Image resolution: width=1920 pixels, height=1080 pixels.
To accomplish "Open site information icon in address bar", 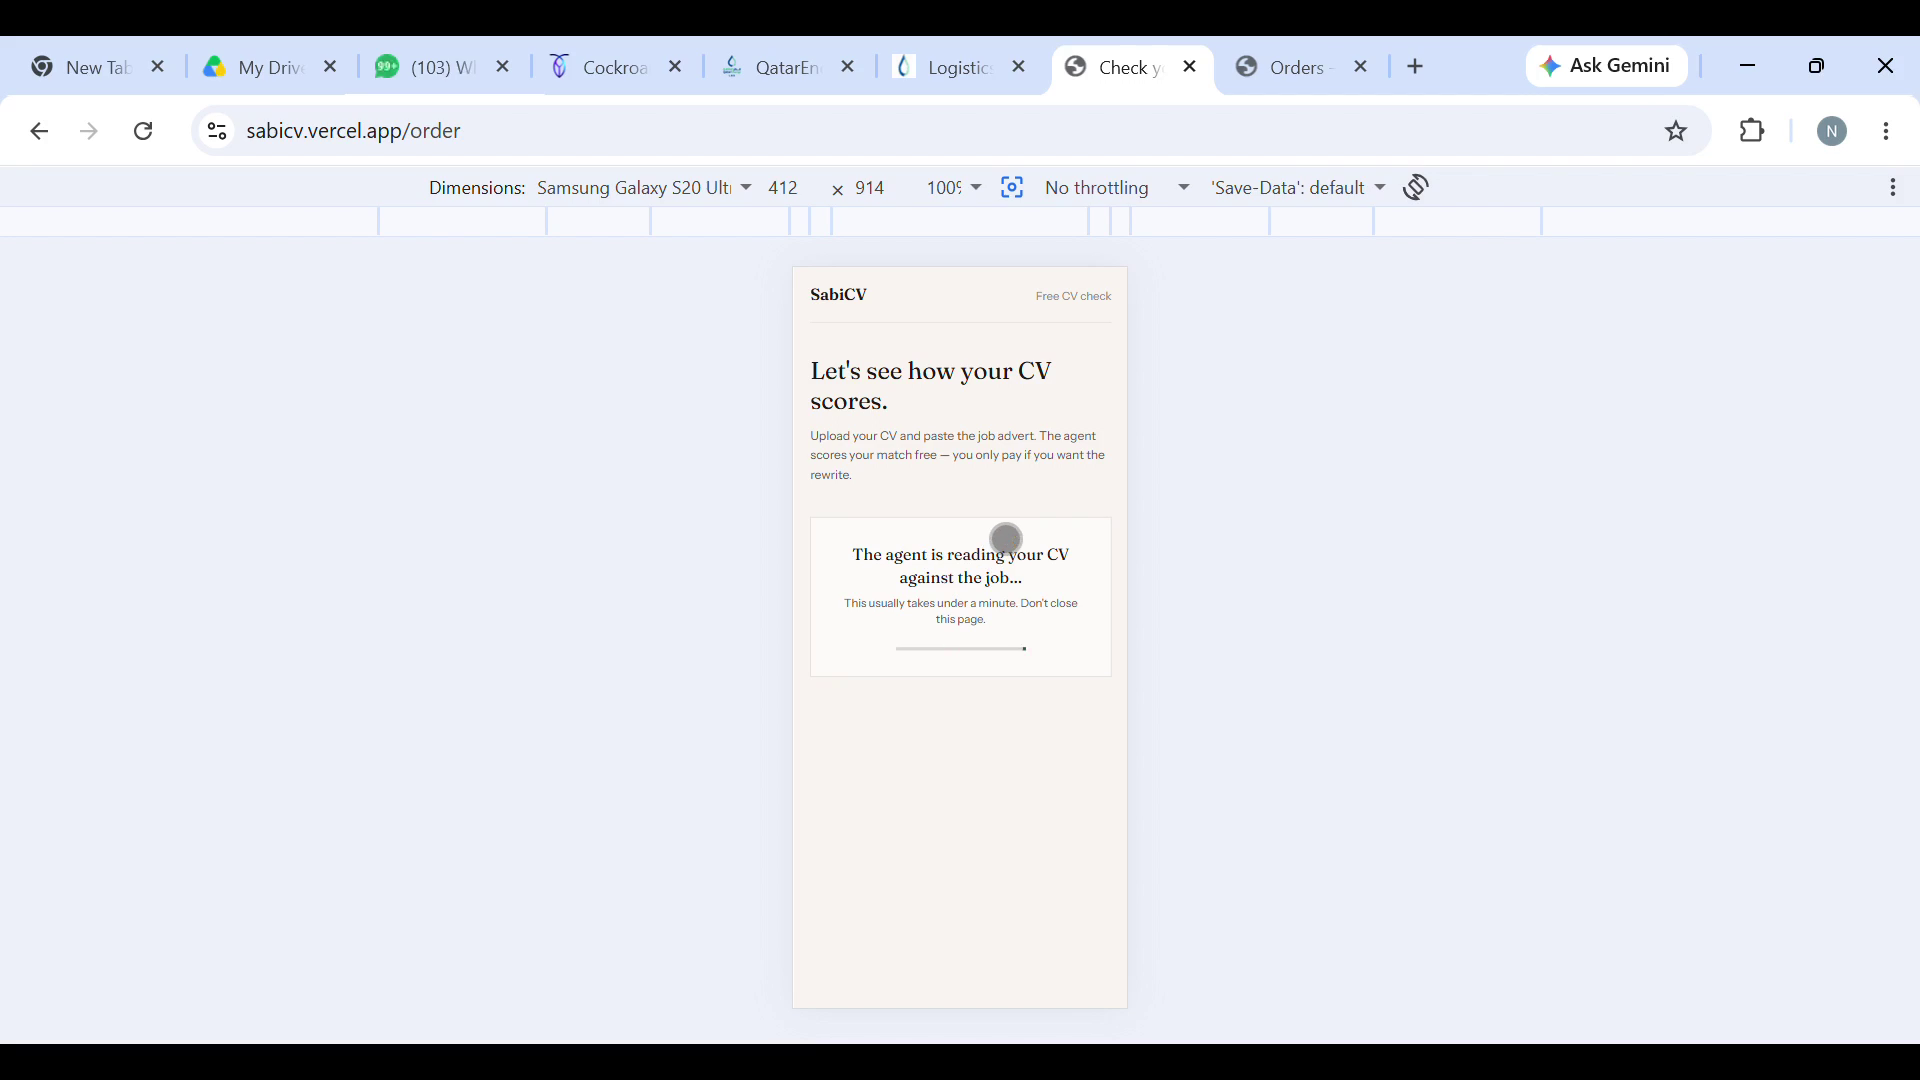I will click(217, 131).
